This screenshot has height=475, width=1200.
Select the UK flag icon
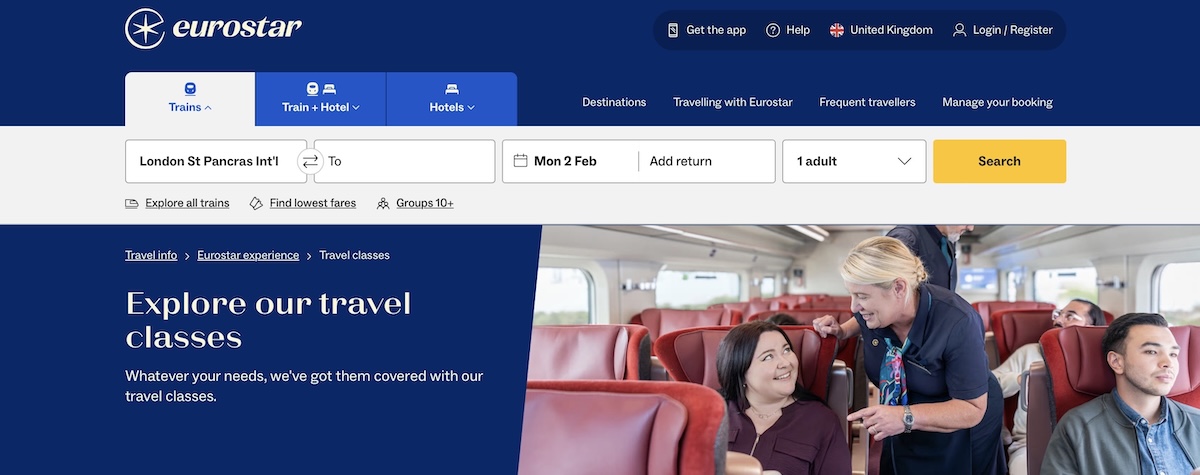point(837,30)
